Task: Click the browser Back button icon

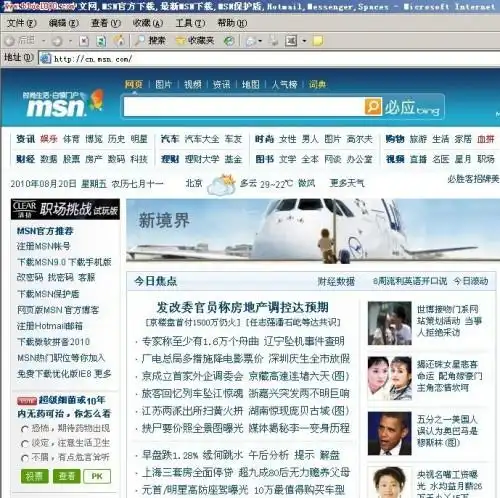Action: coord(10,41)
